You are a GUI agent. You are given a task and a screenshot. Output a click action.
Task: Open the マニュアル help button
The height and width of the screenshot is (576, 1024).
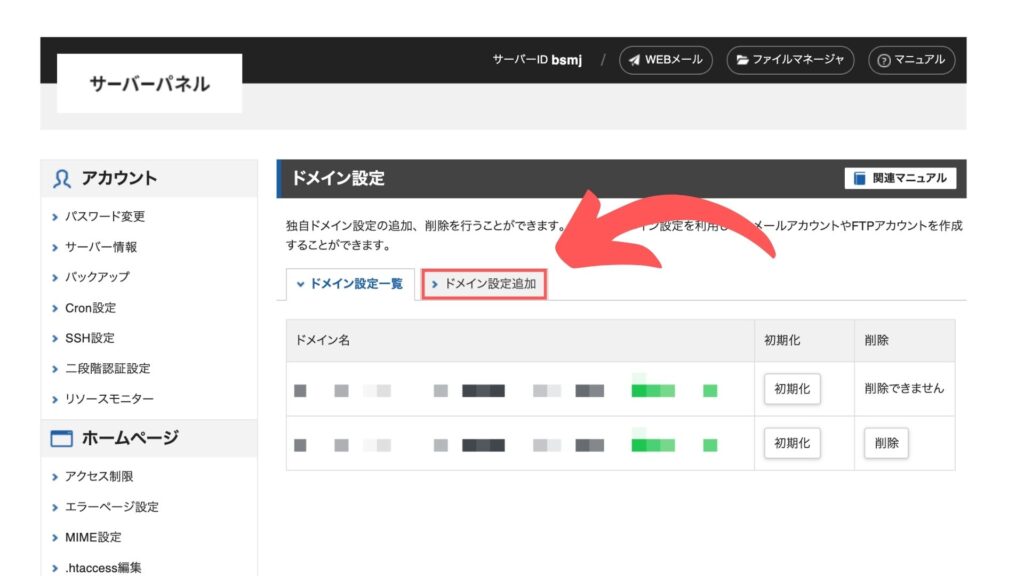pyautogui.click(x=911, y=60)
